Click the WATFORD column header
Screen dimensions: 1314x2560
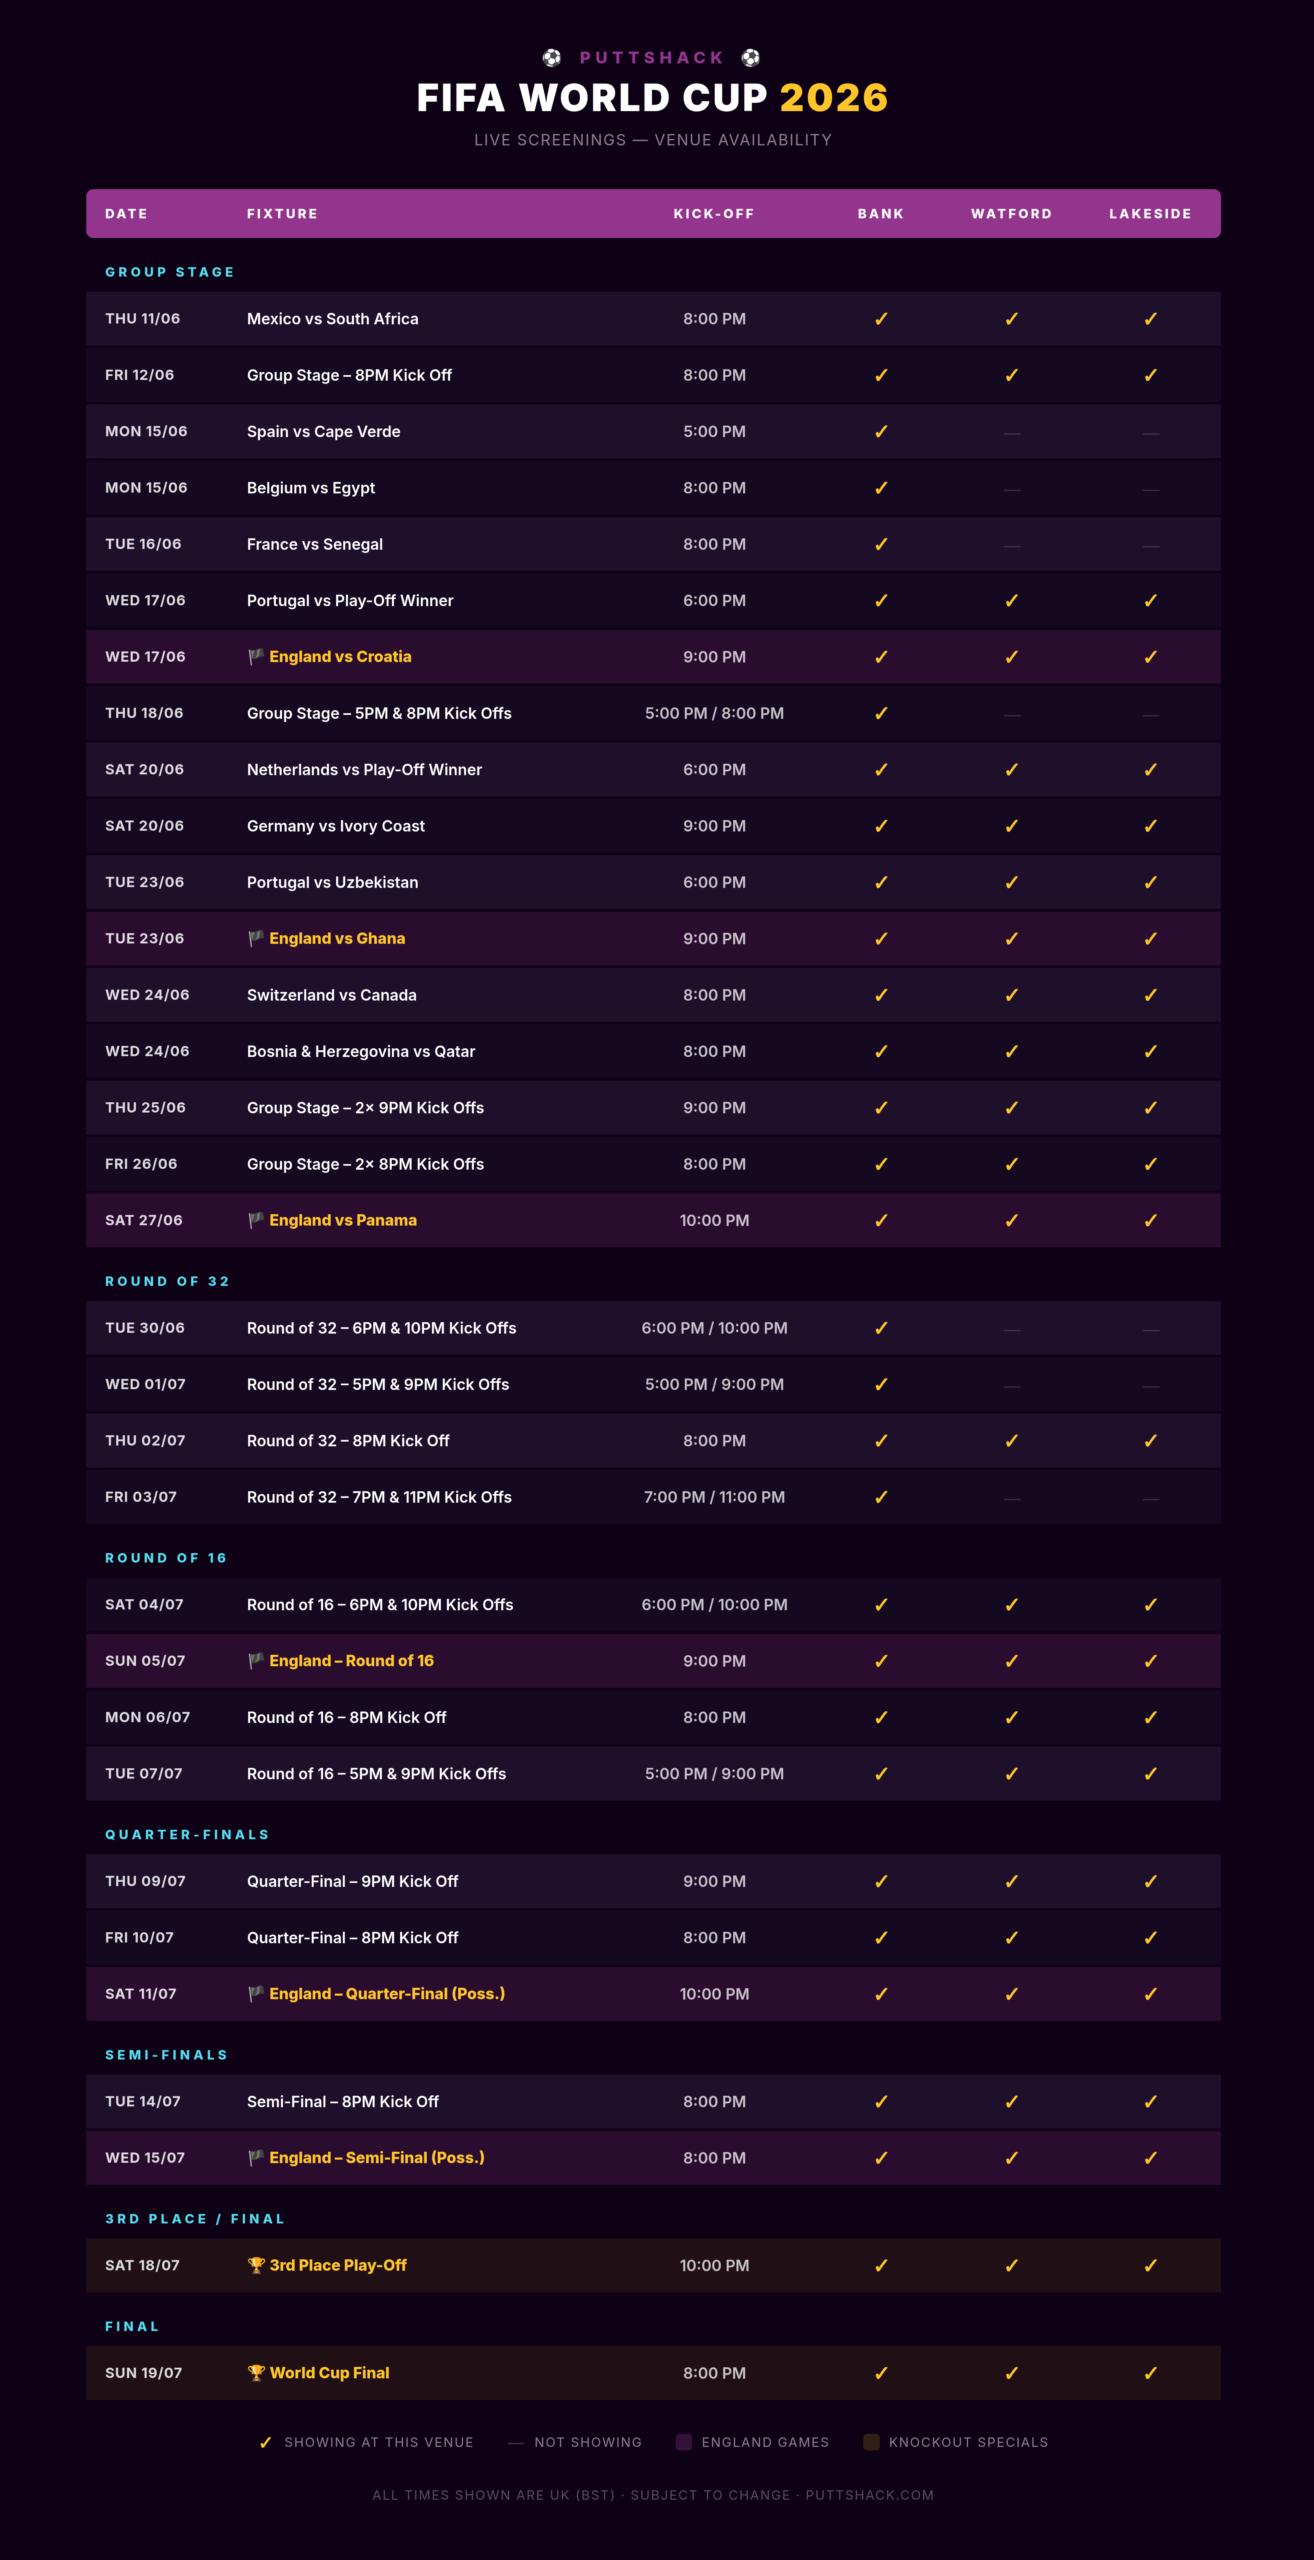tap(1012, 214)
